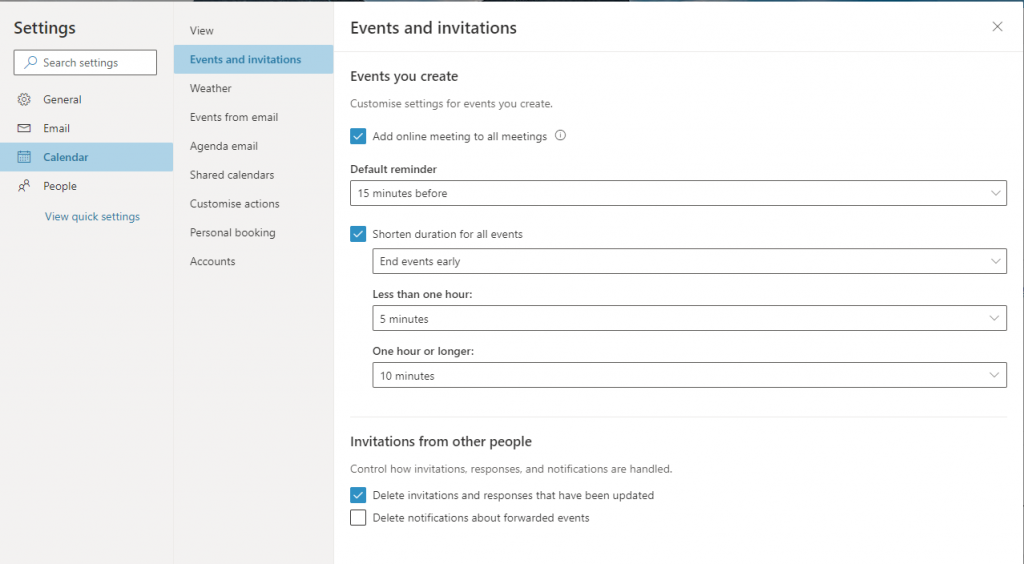1024x564 pixels.
Task: Select the Email settings category label
Action: click(56, 128)
